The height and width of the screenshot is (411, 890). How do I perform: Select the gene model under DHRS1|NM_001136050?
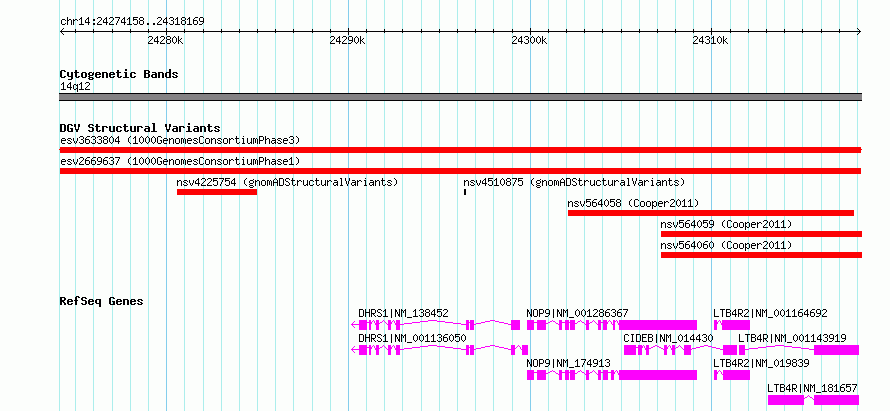(440, 350)
